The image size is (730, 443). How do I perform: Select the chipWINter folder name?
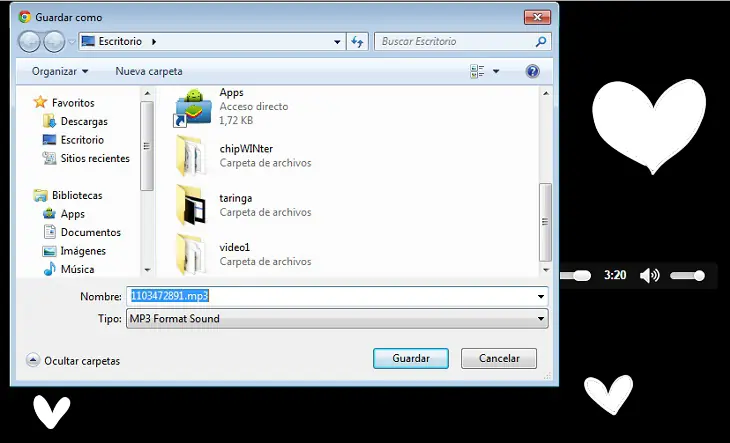pos(246,149)
